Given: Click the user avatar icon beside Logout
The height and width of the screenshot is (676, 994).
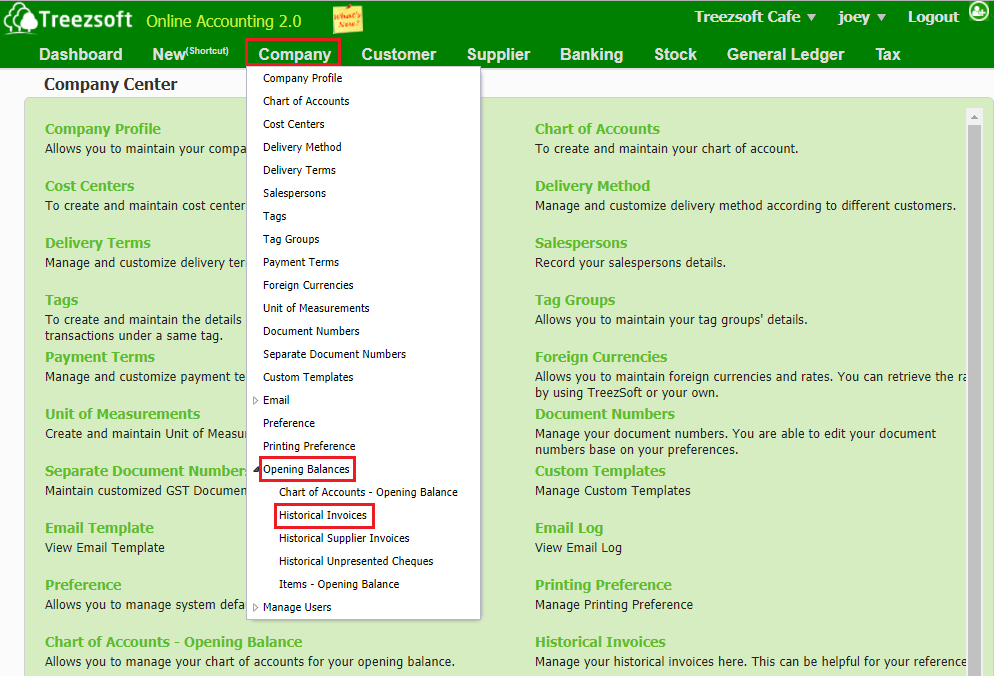Looking at the screenshot, I should pyautogui.click(x=979, y=11).
